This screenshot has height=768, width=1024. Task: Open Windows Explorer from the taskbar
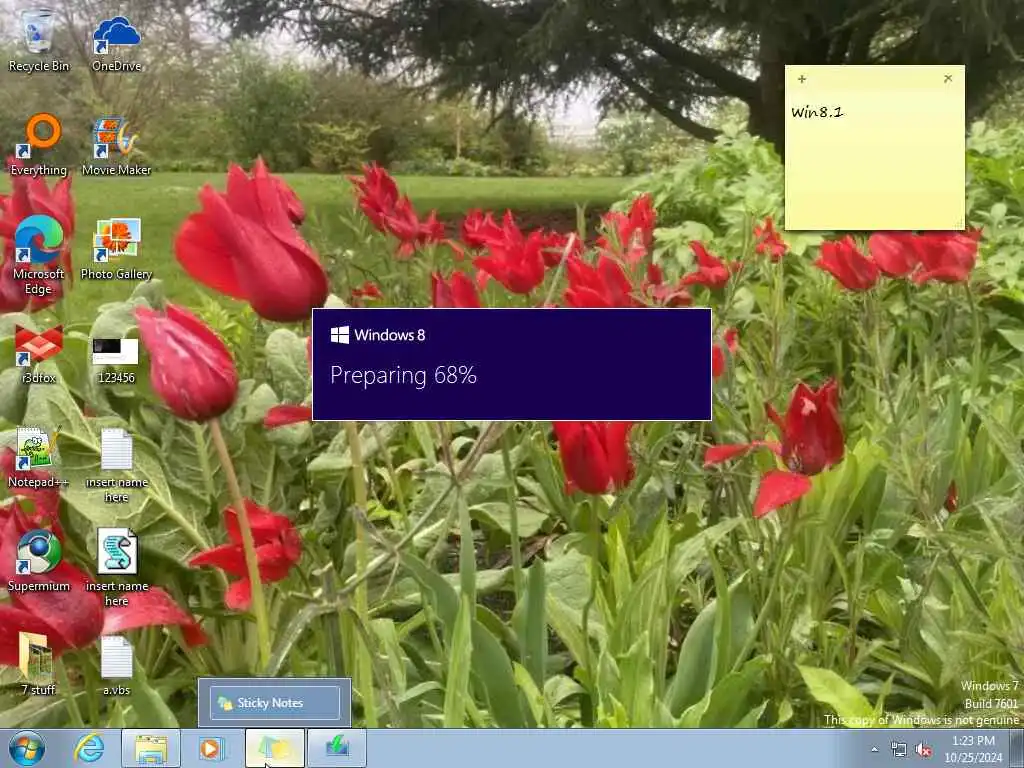(151, 748)
